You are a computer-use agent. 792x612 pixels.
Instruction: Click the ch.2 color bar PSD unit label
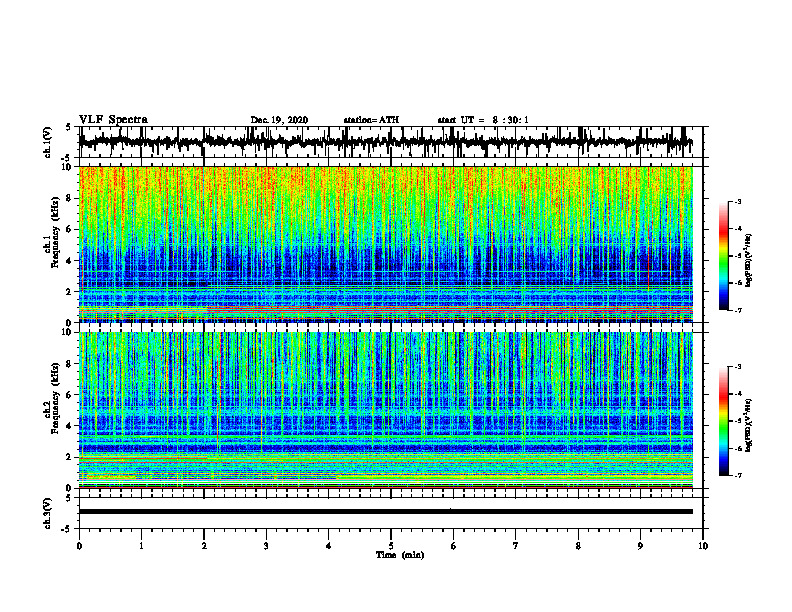pos(748,425)
